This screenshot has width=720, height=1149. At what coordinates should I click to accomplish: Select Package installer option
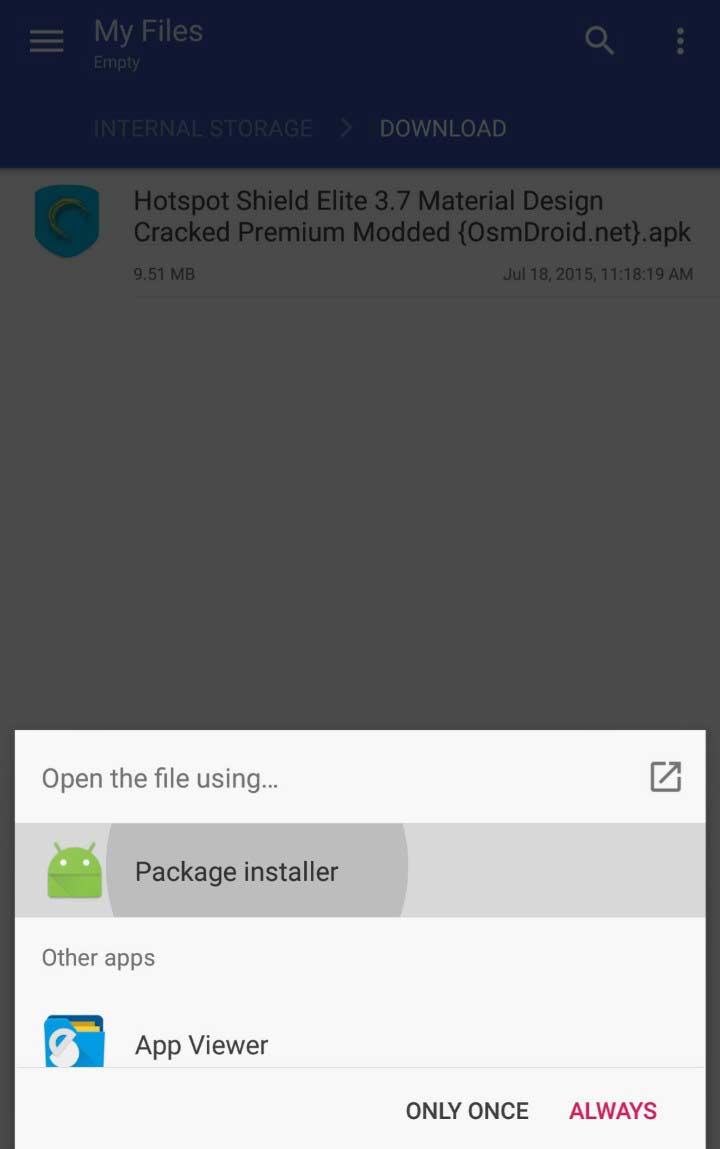[360, 871]
